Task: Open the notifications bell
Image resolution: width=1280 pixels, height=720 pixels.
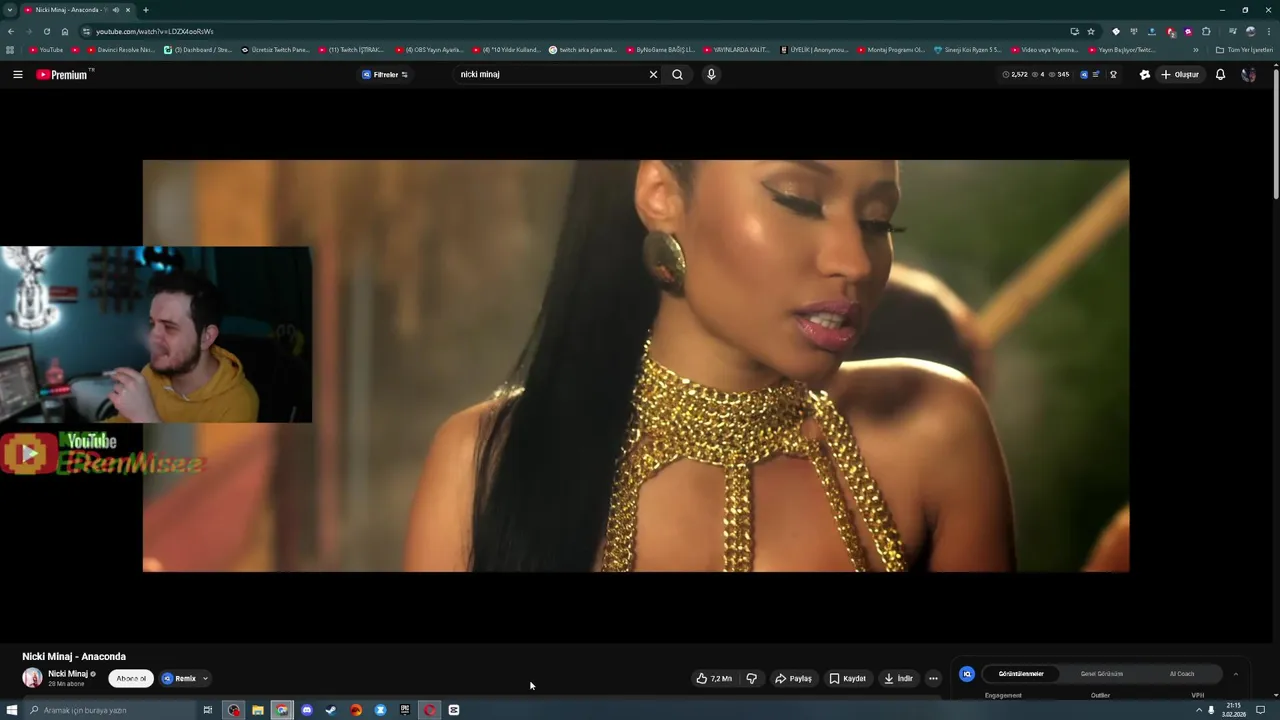Action: (1220, 74)
